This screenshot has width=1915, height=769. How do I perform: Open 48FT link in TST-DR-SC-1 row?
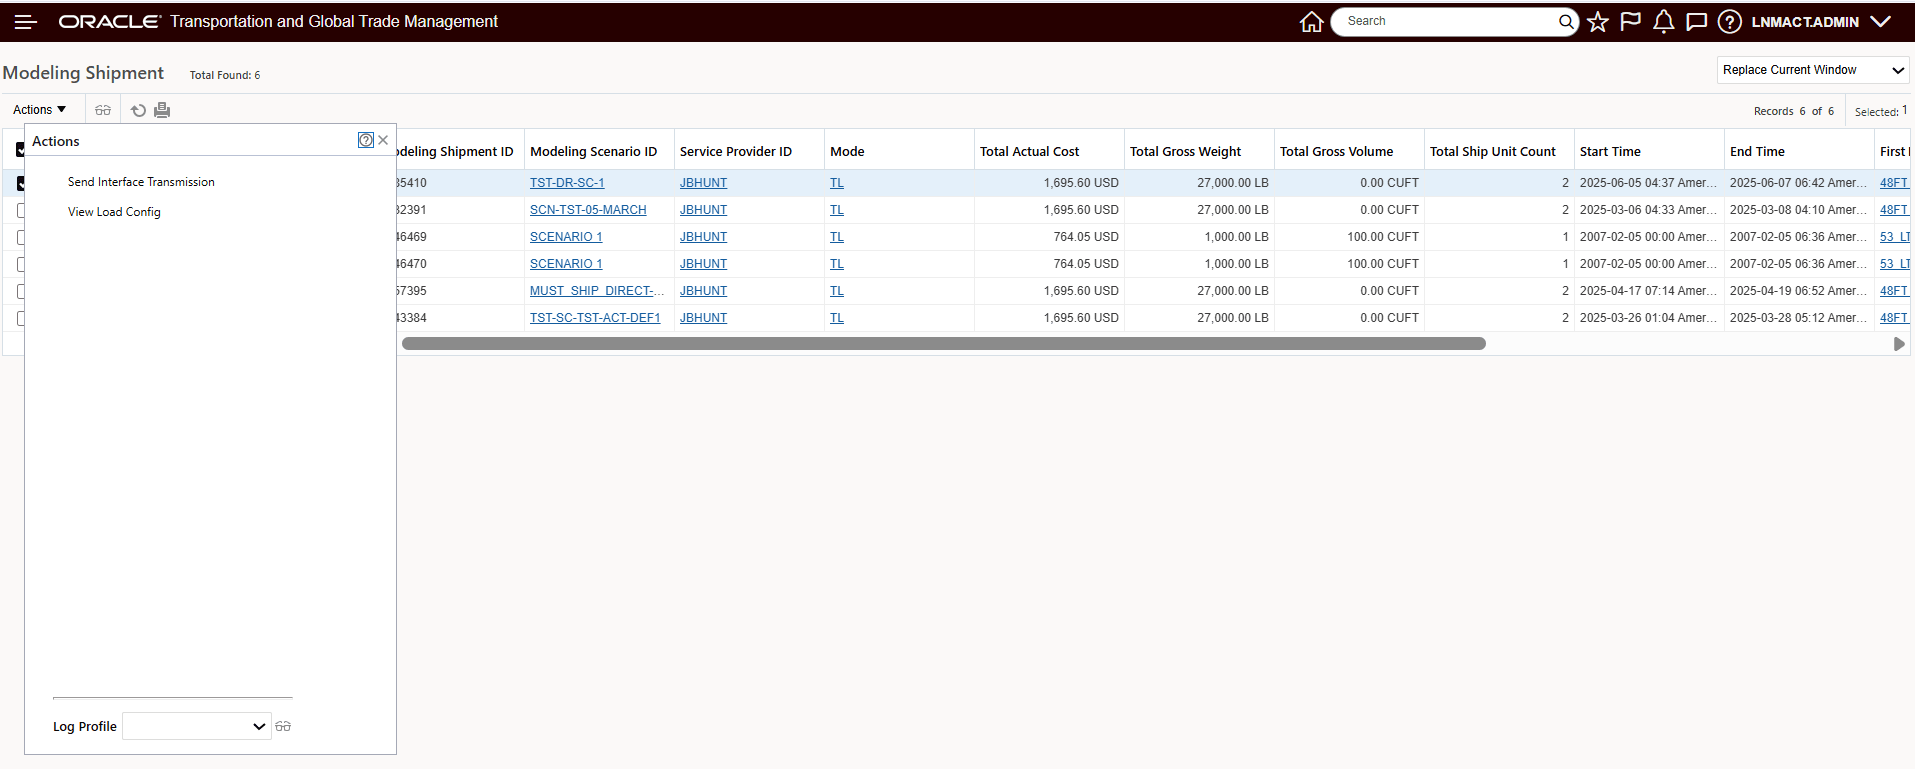[x=1894, y=183]
